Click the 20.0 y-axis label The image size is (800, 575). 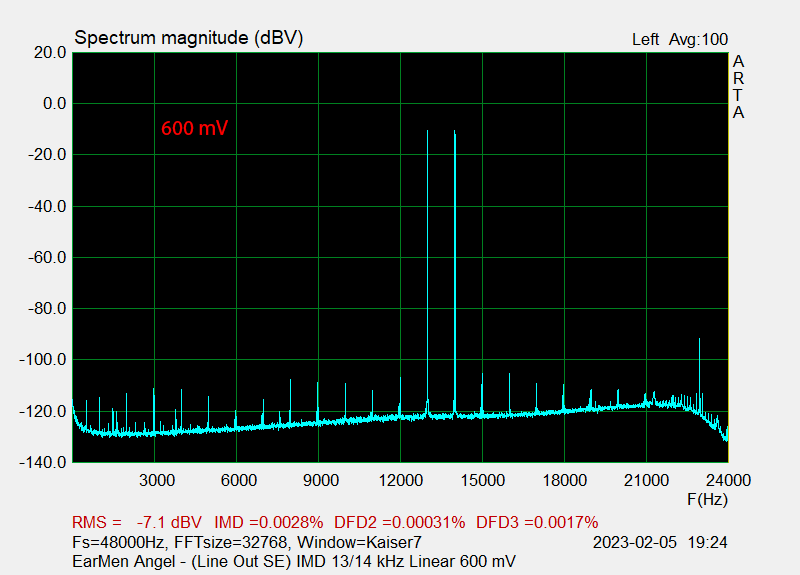(50, 53)
